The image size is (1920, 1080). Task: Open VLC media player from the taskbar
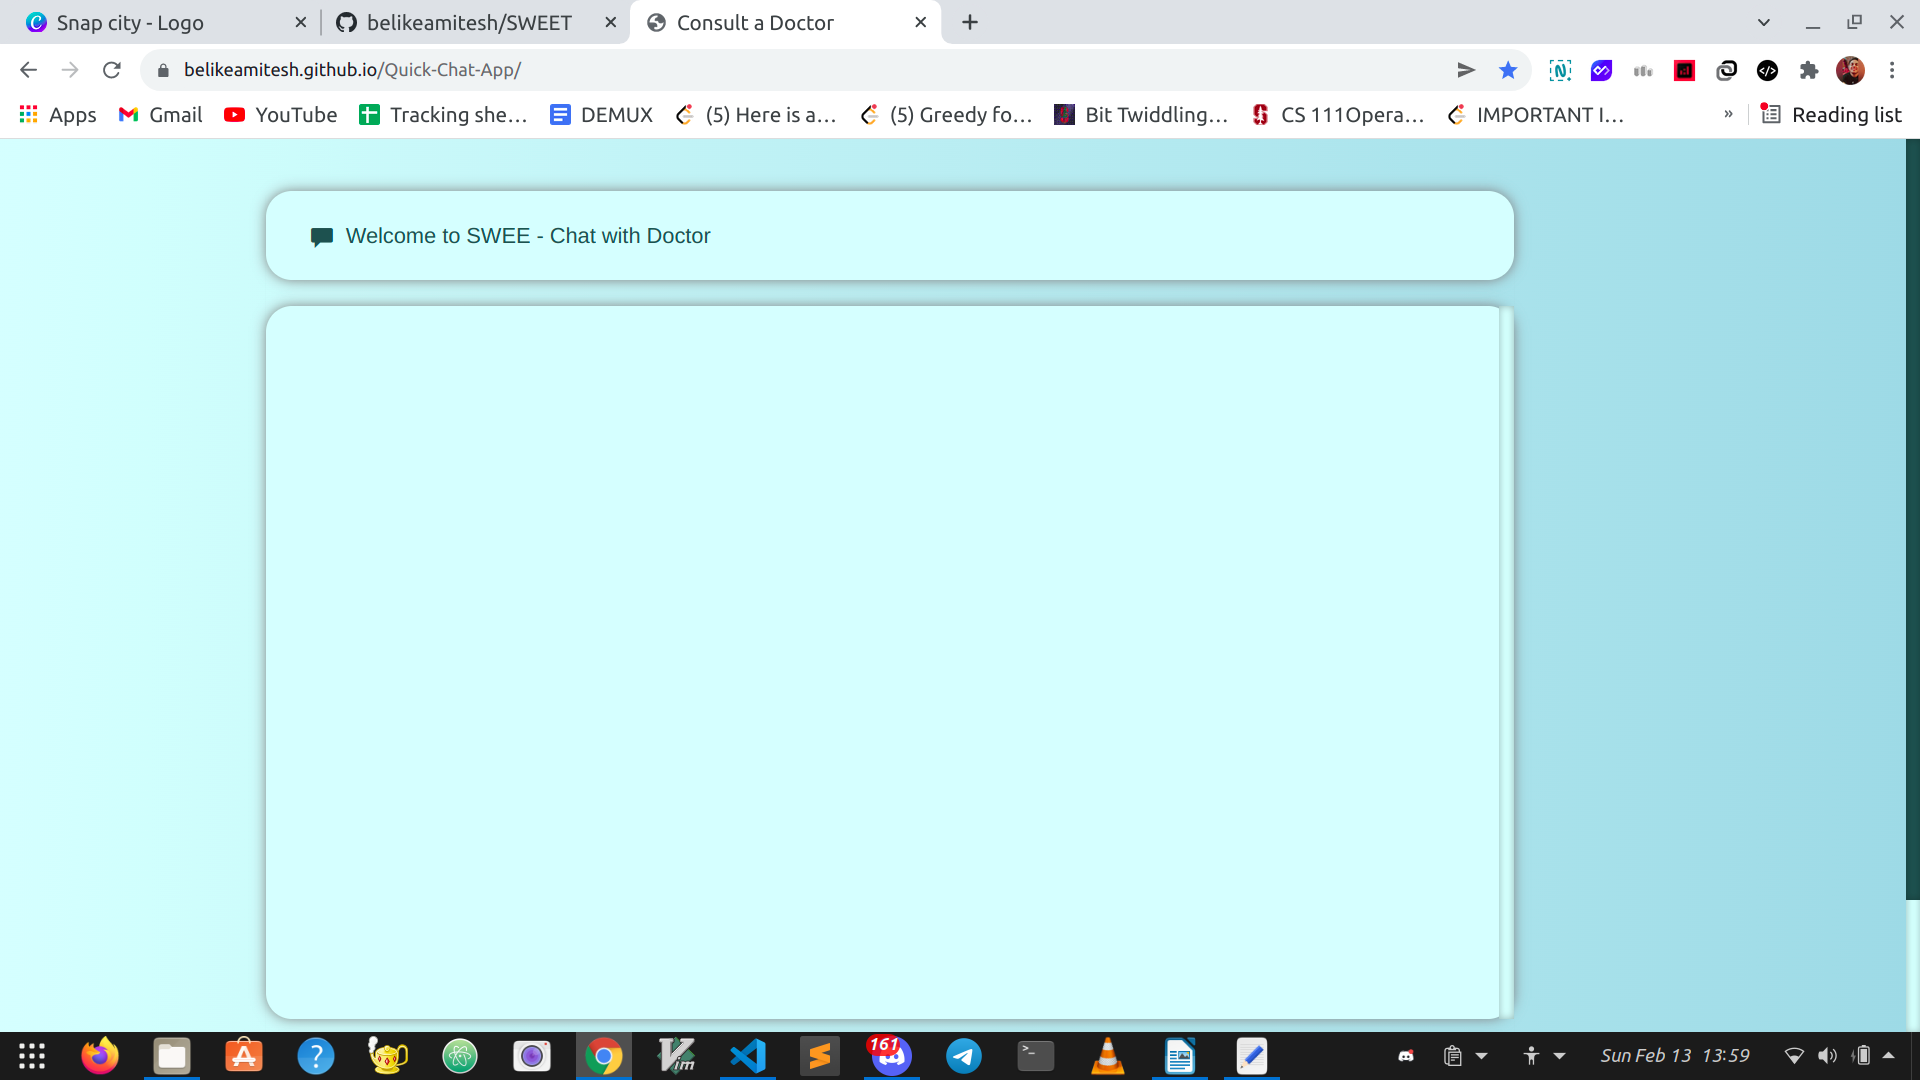point(1107,1056)
